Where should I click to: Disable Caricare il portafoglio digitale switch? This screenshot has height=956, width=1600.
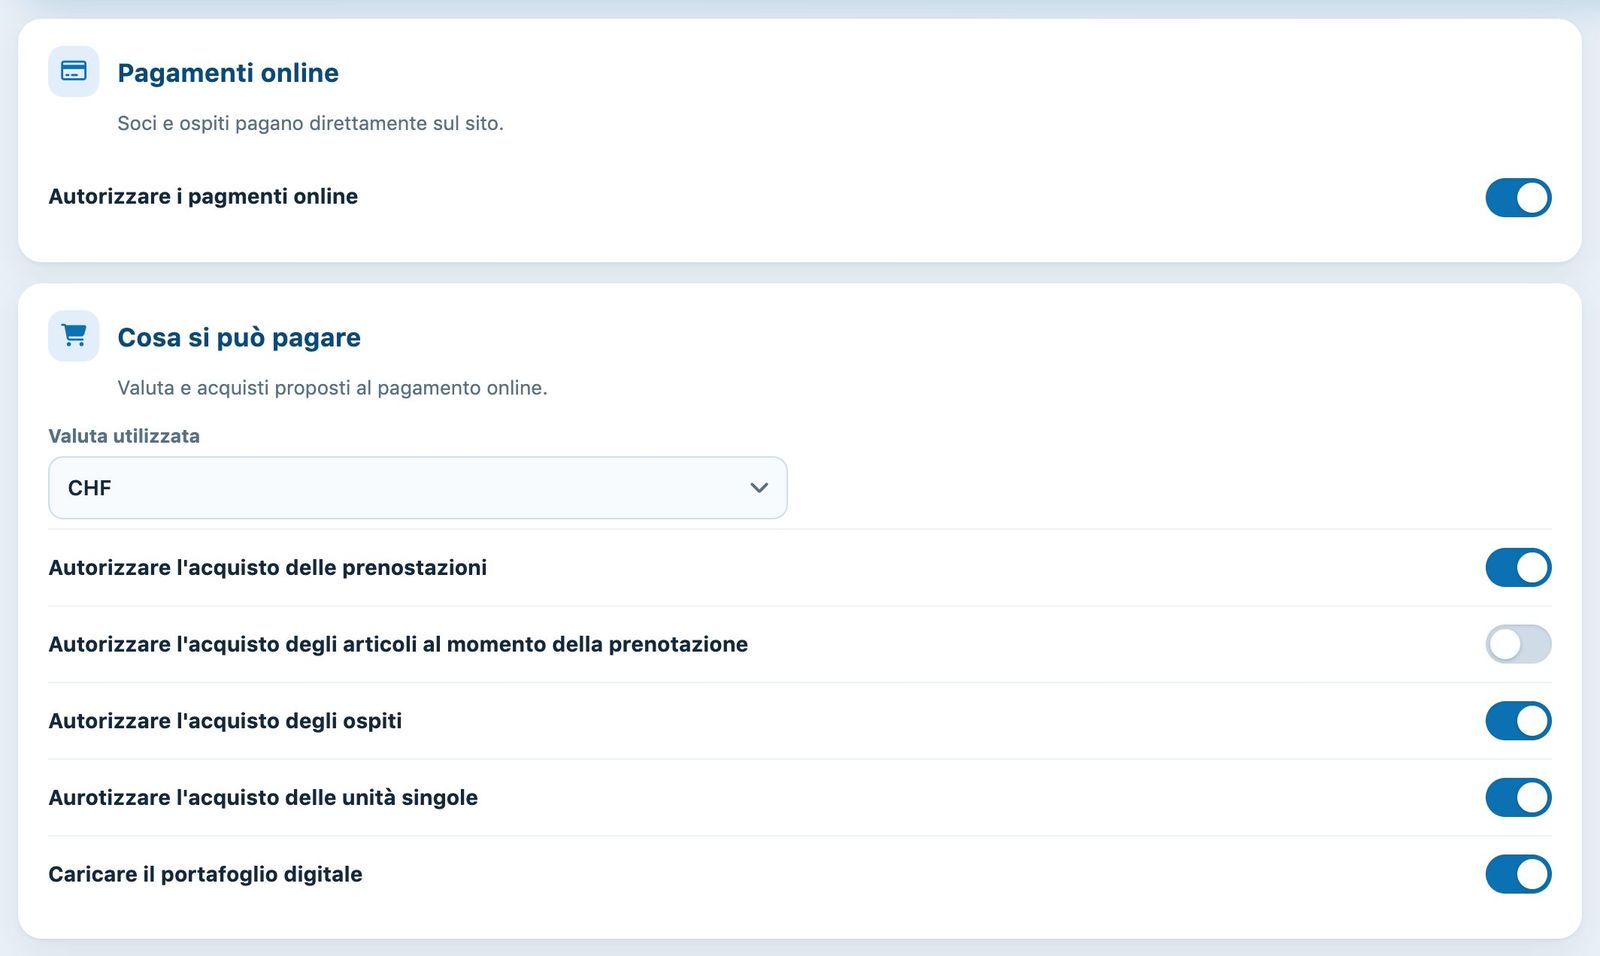[1518, 874]
